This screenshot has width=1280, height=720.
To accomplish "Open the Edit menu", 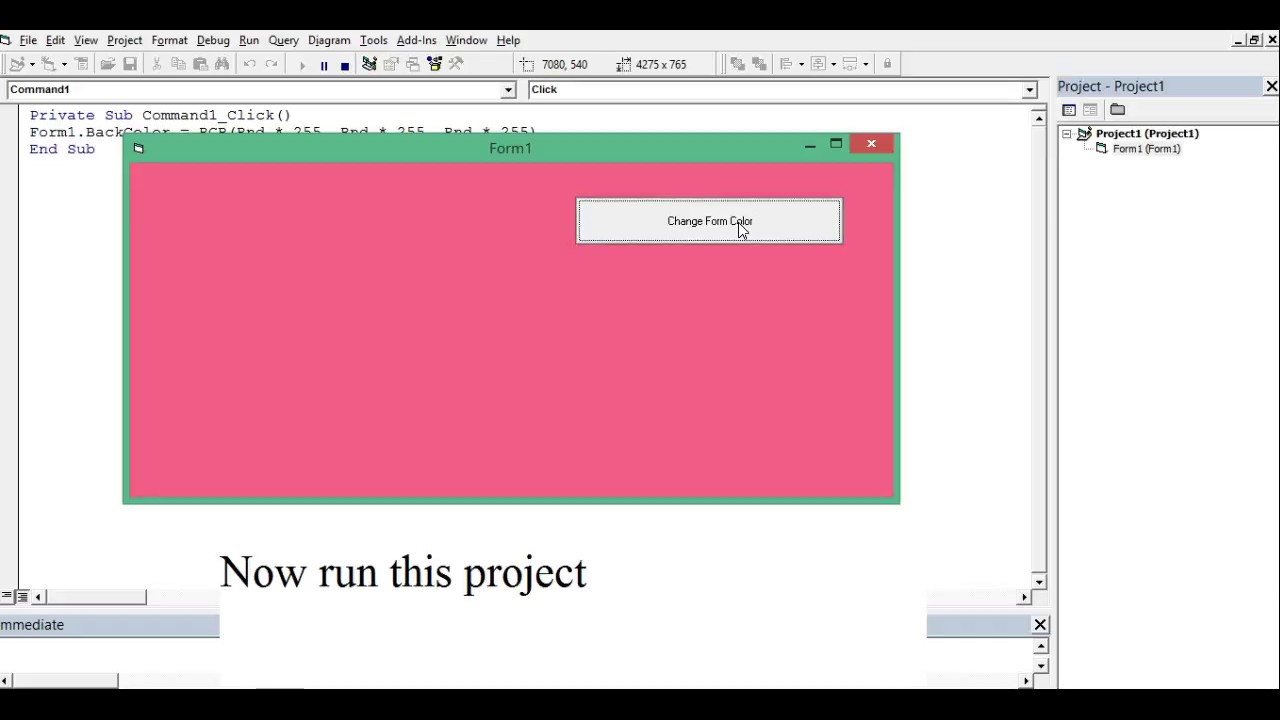I will coord(55,40).
